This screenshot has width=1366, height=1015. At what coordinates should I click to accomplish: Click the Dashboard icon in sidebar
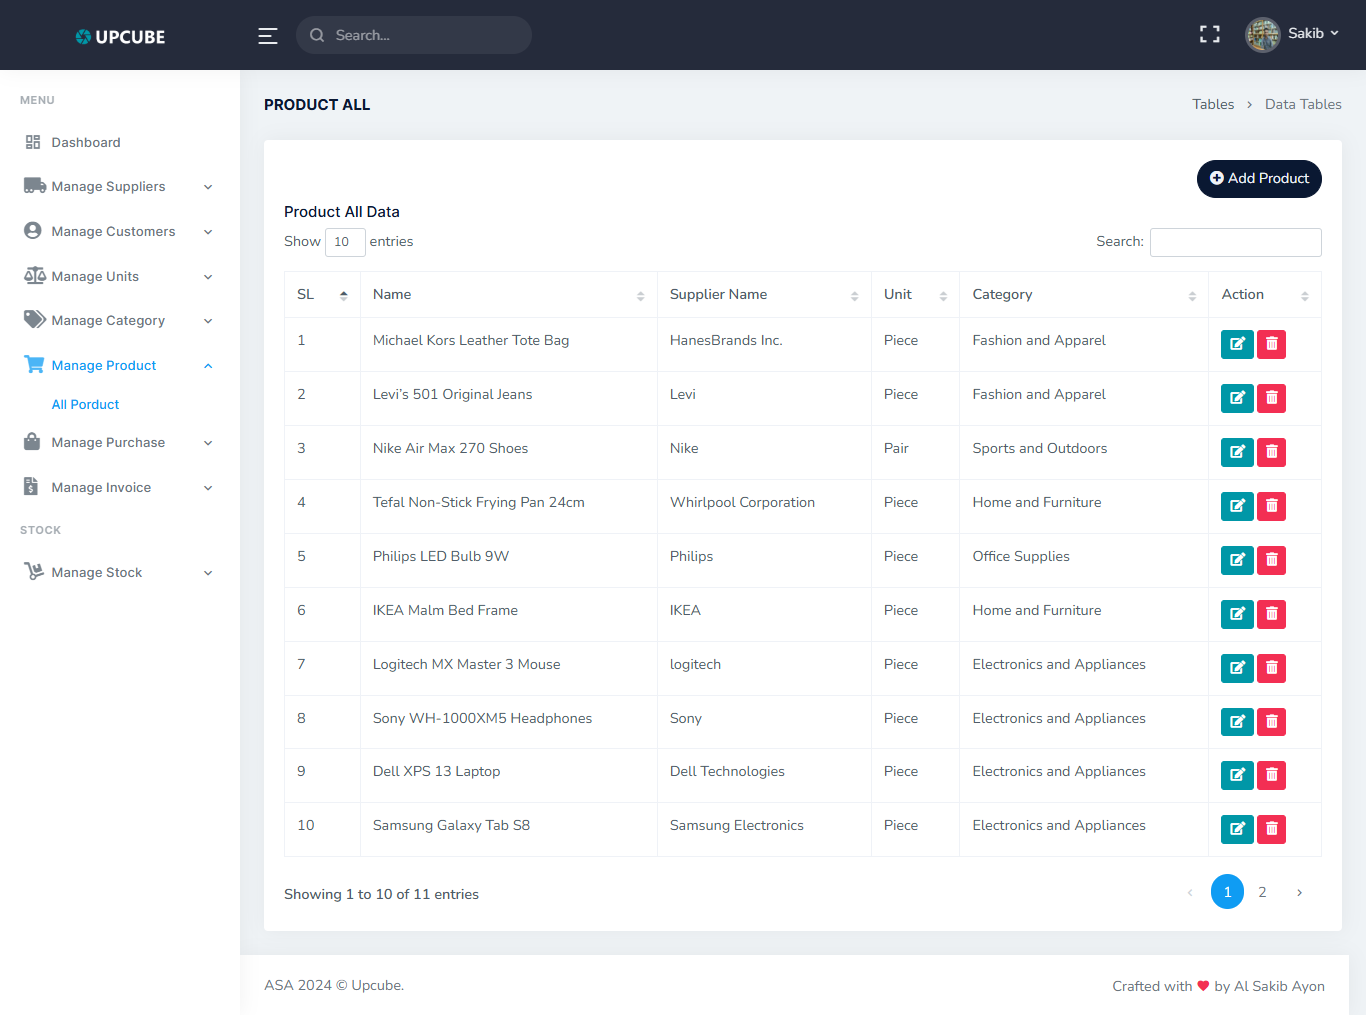pos(33,142)
